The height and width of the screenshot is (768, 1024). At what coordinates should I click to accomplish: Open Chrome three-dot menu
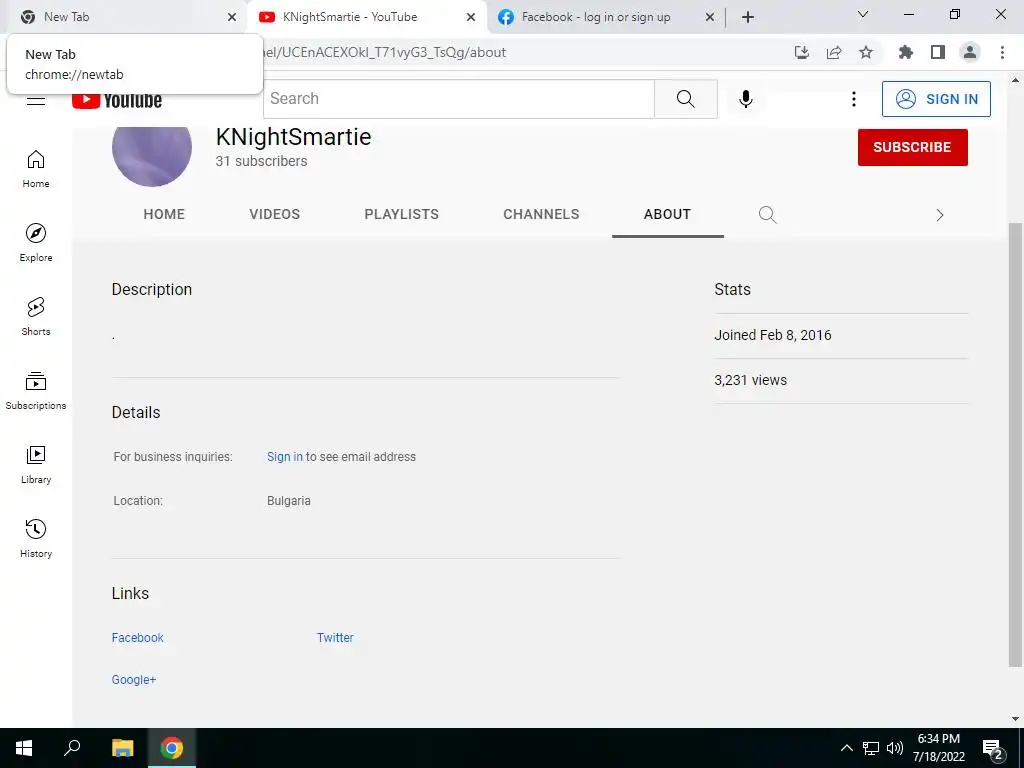(x=1002, y=52)
